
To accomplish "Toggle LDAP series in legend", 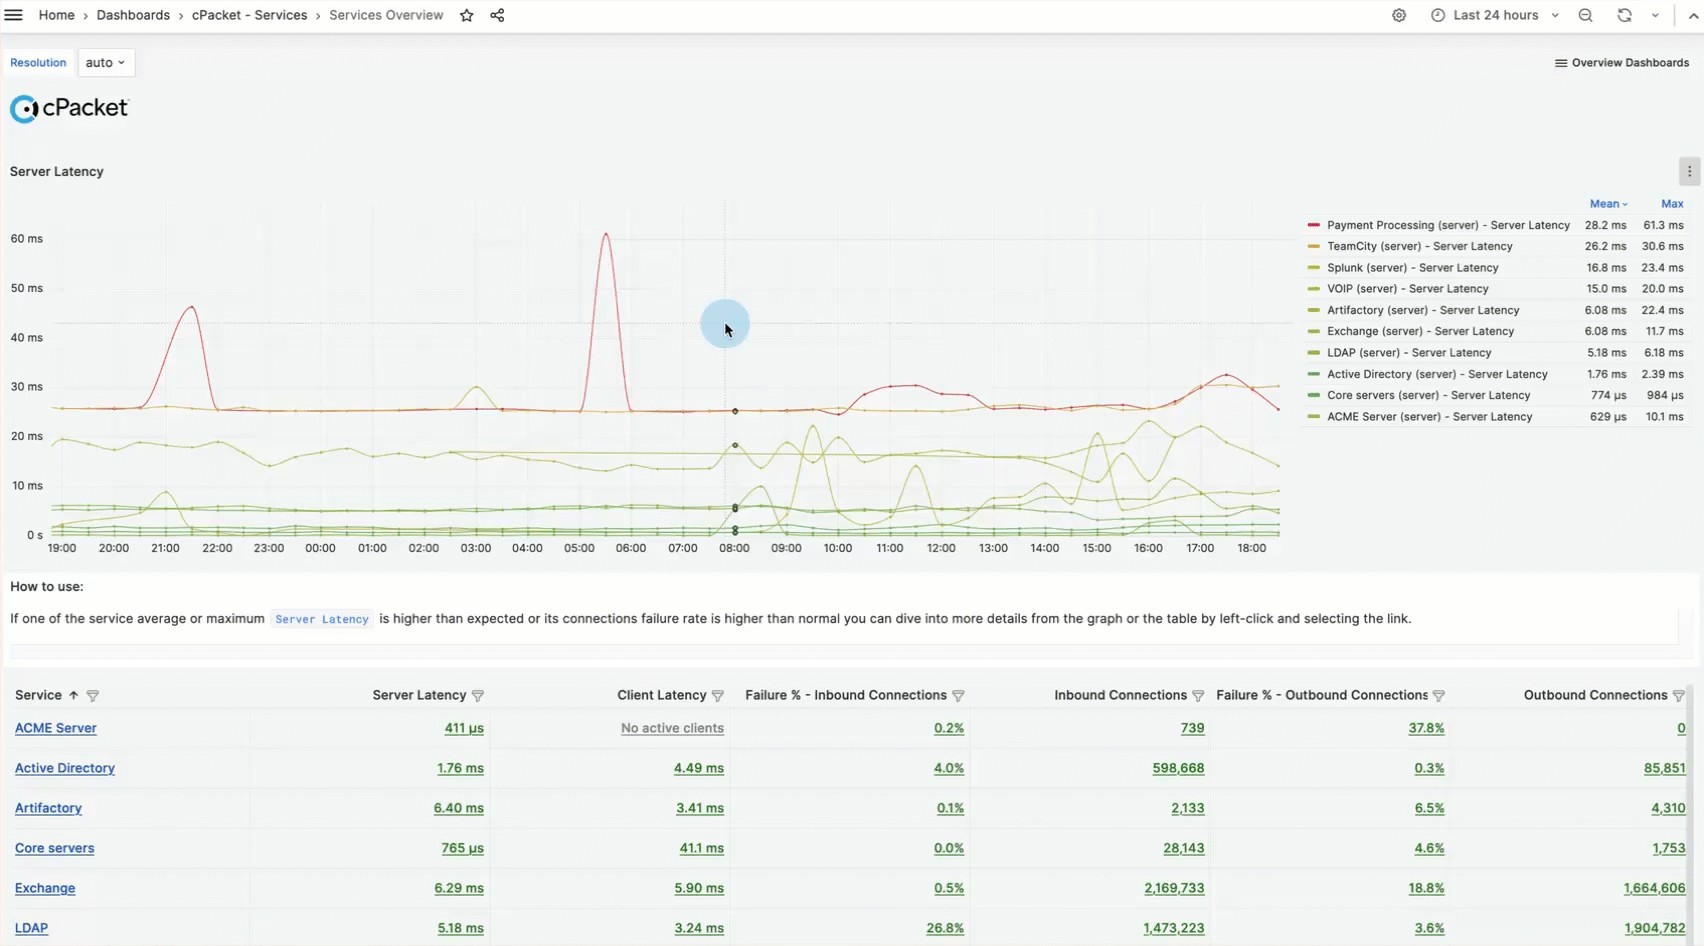I will (x=1409, y=353).
